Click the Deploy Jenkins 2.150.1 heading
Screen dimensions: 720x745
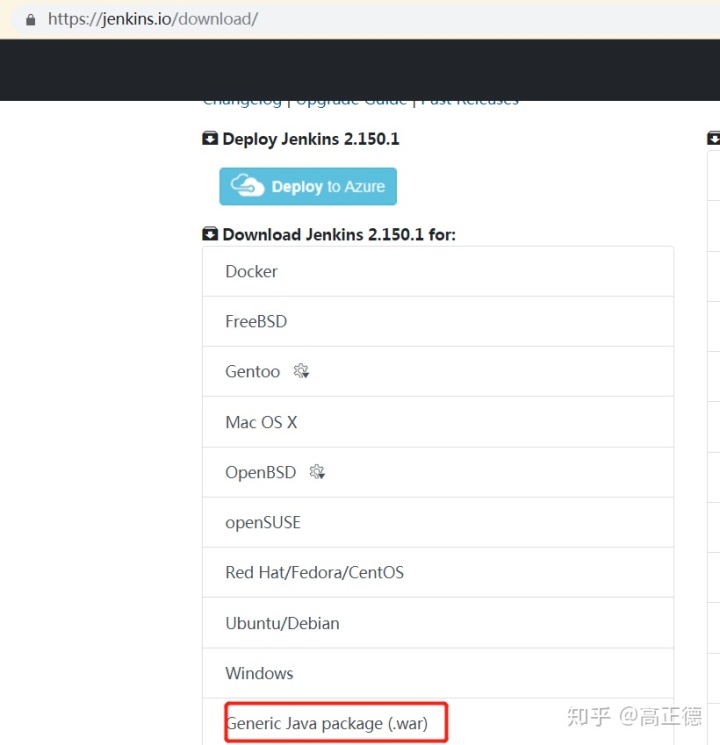[x=311, y=139]
